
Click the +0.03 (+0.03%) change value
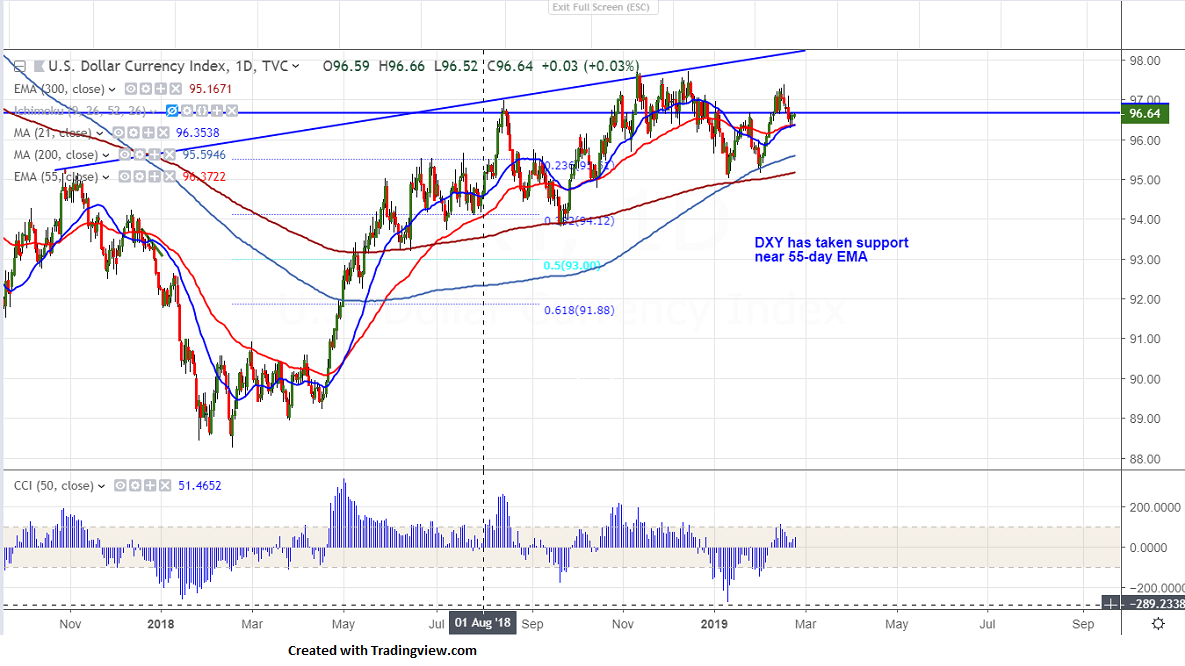pyautogui.click(x=590, y=67)
